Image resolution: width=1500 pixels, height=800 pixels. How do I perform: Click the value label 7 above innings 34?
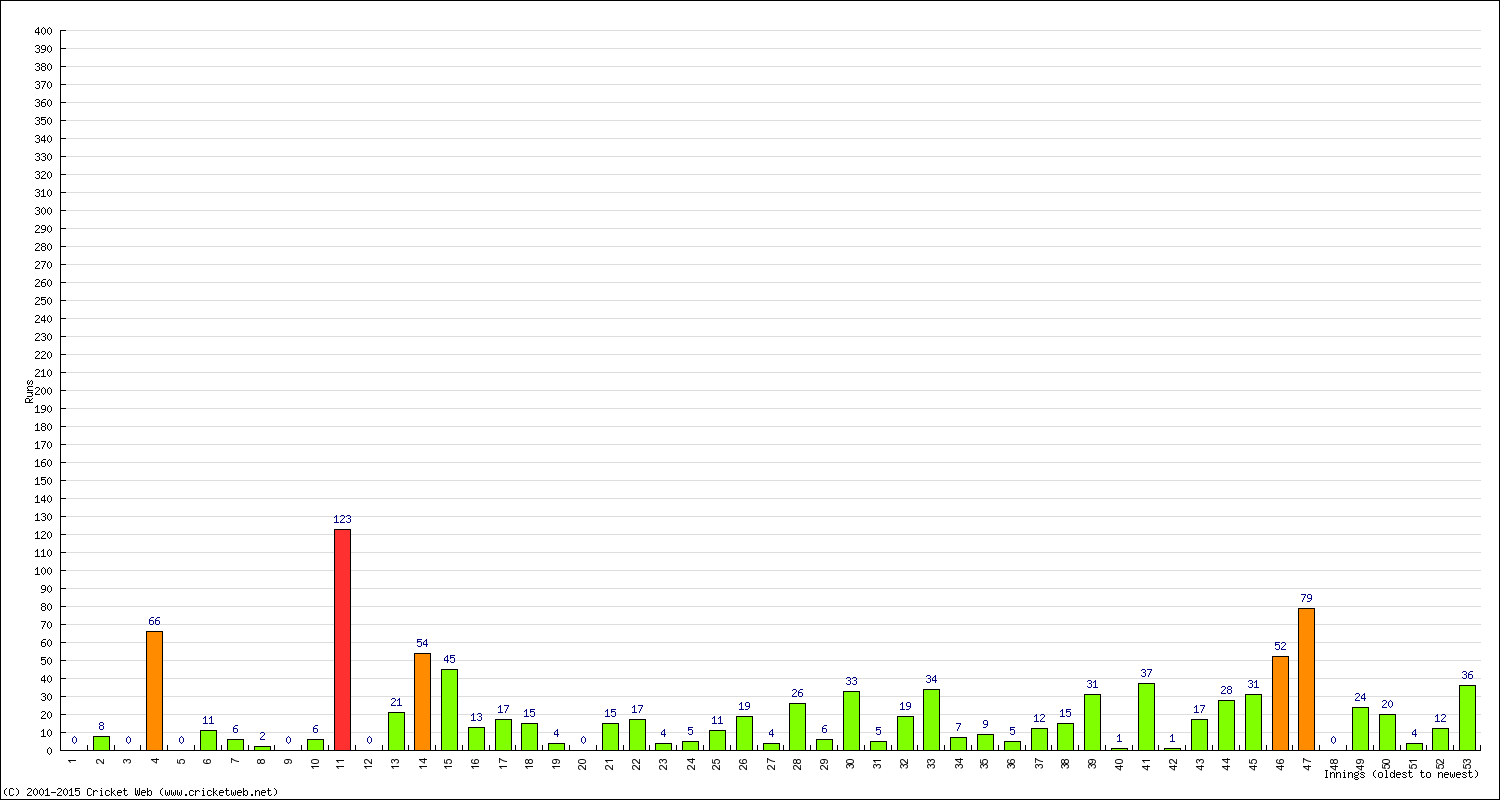coord(958,727)
